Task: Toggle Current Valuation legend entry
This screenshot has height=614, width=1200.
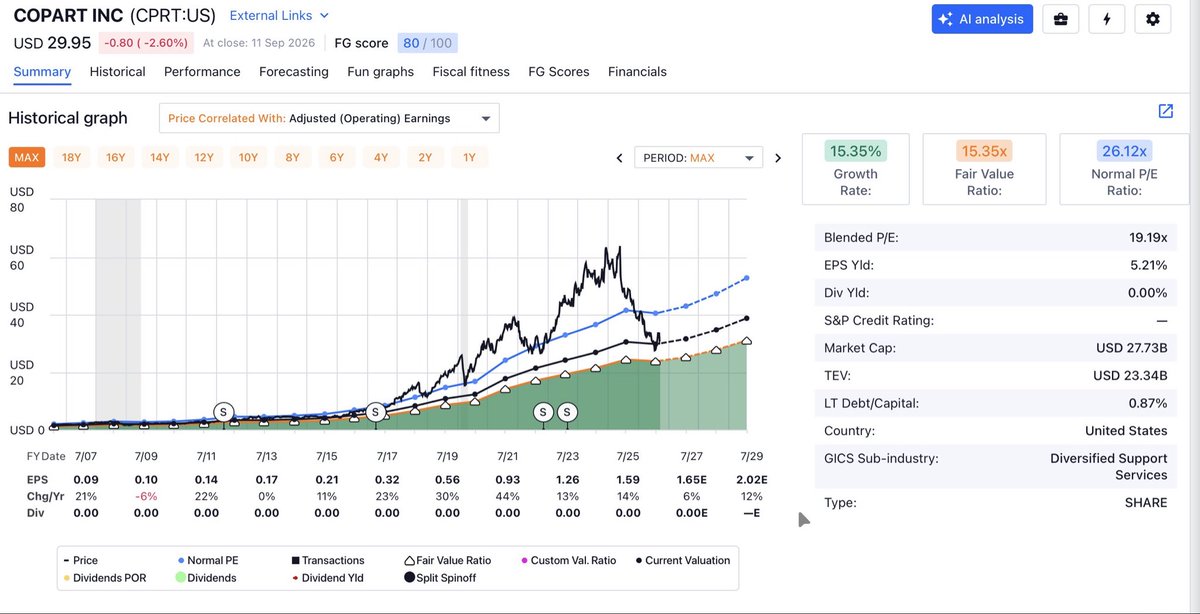Action: point(683,561)
